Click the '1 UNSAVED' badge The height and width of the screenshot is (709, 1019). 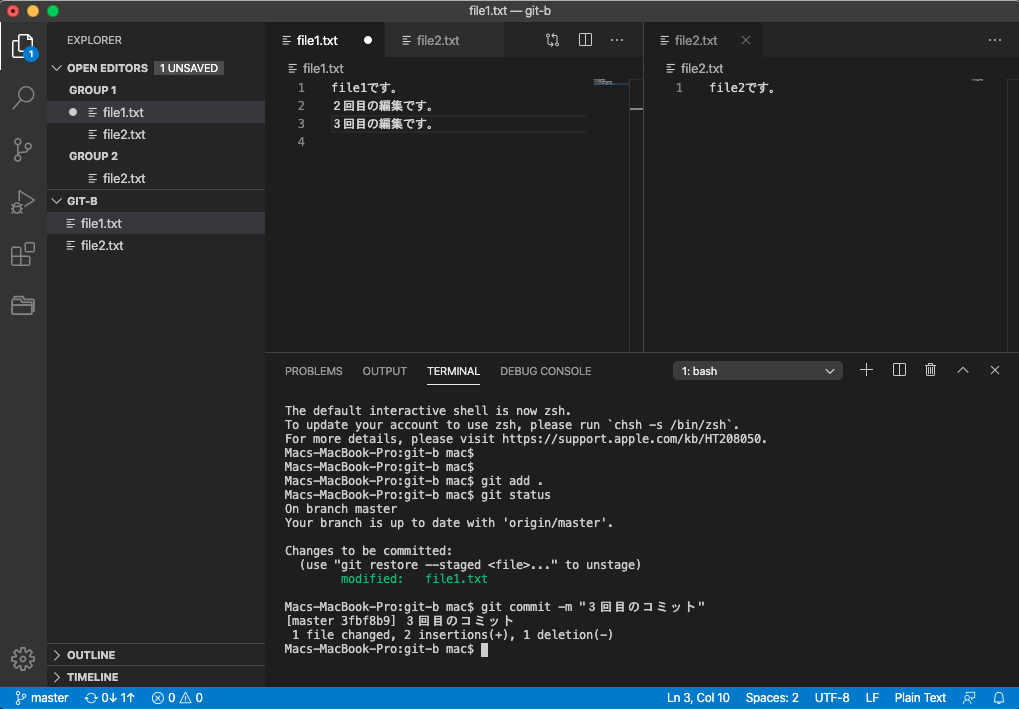[x=188, y=68]
